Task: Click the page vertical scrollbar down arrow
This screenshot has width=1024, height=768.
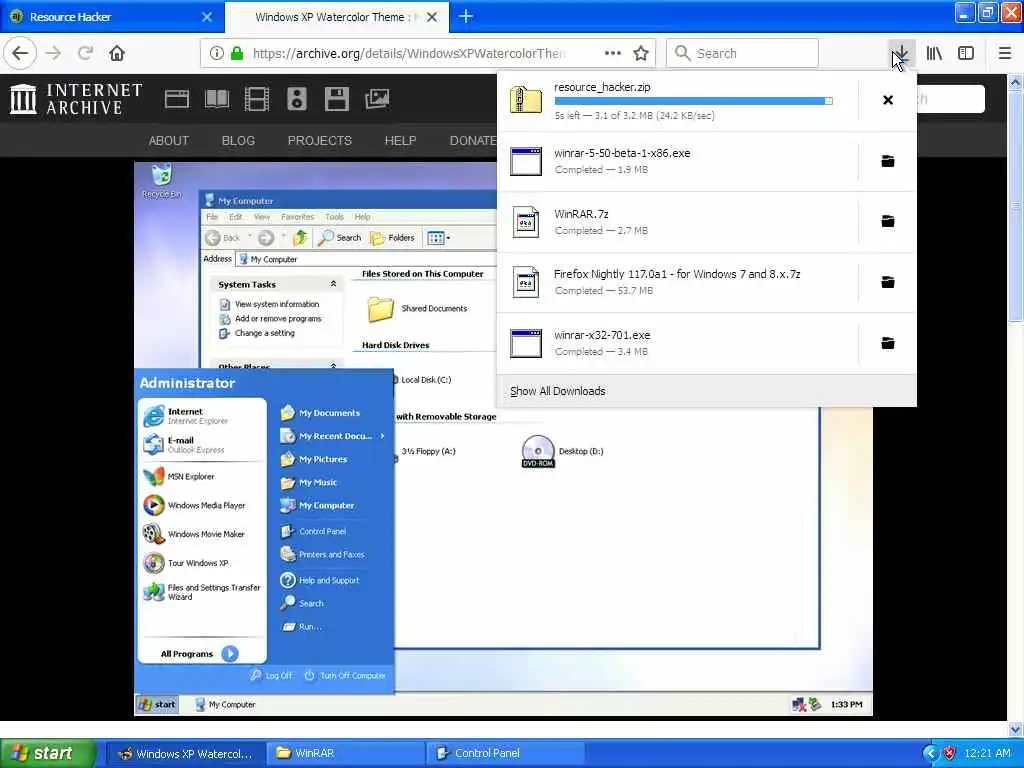Action: pyautogui.click(x=1015, y=729)
